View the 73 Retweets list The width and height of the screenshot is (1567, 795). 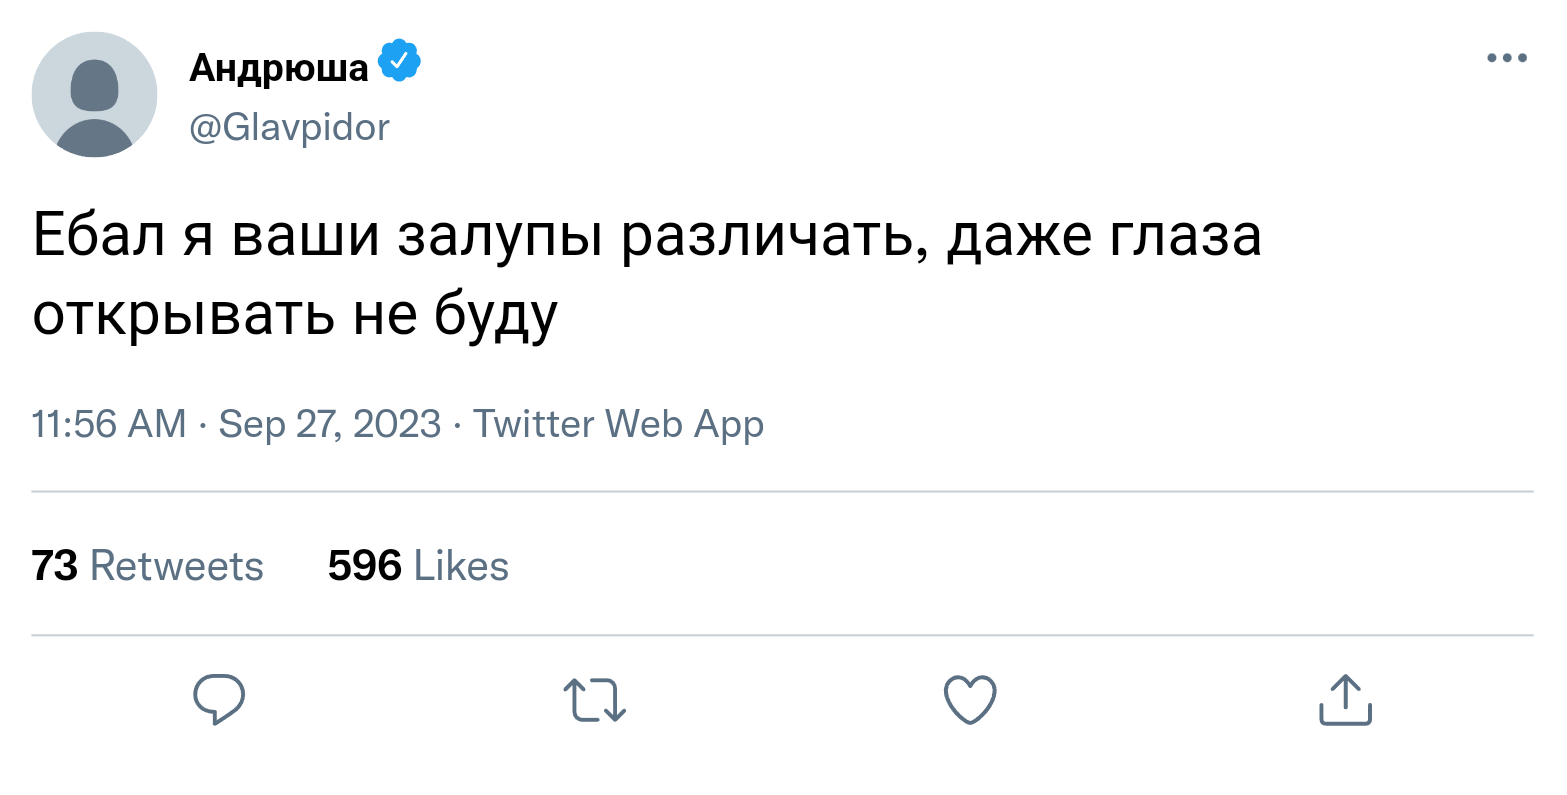(x=147, y=566)
